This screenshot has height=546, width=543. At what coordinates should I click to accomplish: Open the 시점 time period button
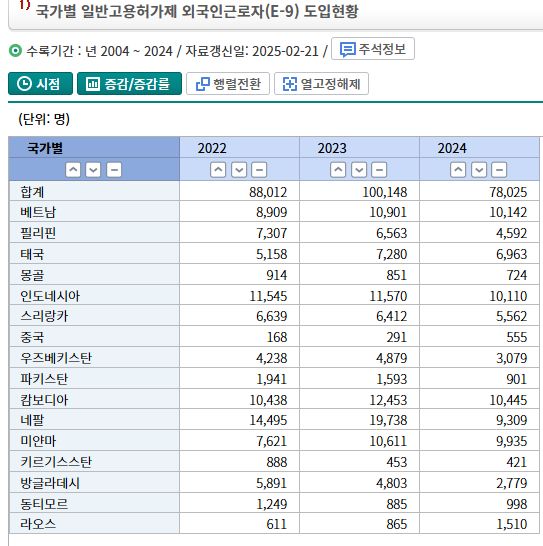pyautogui.click(x=40, y=84)
